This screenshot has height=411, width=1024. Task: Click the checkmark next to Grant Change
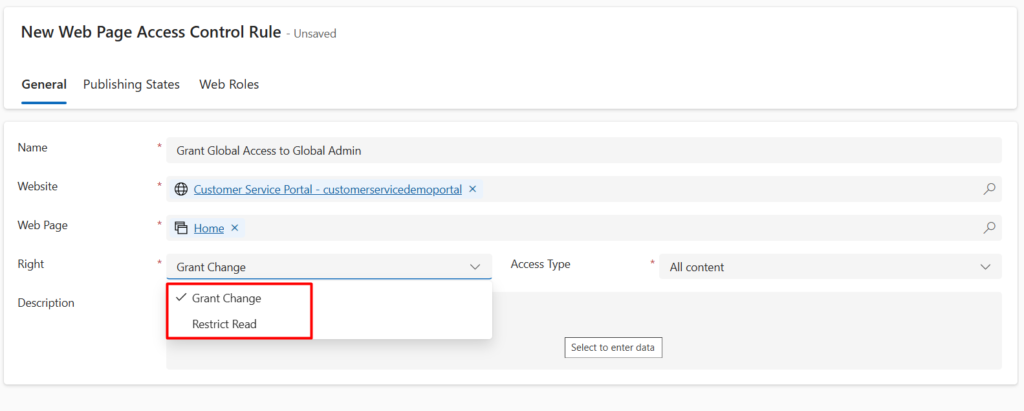[x=182, y=297]
